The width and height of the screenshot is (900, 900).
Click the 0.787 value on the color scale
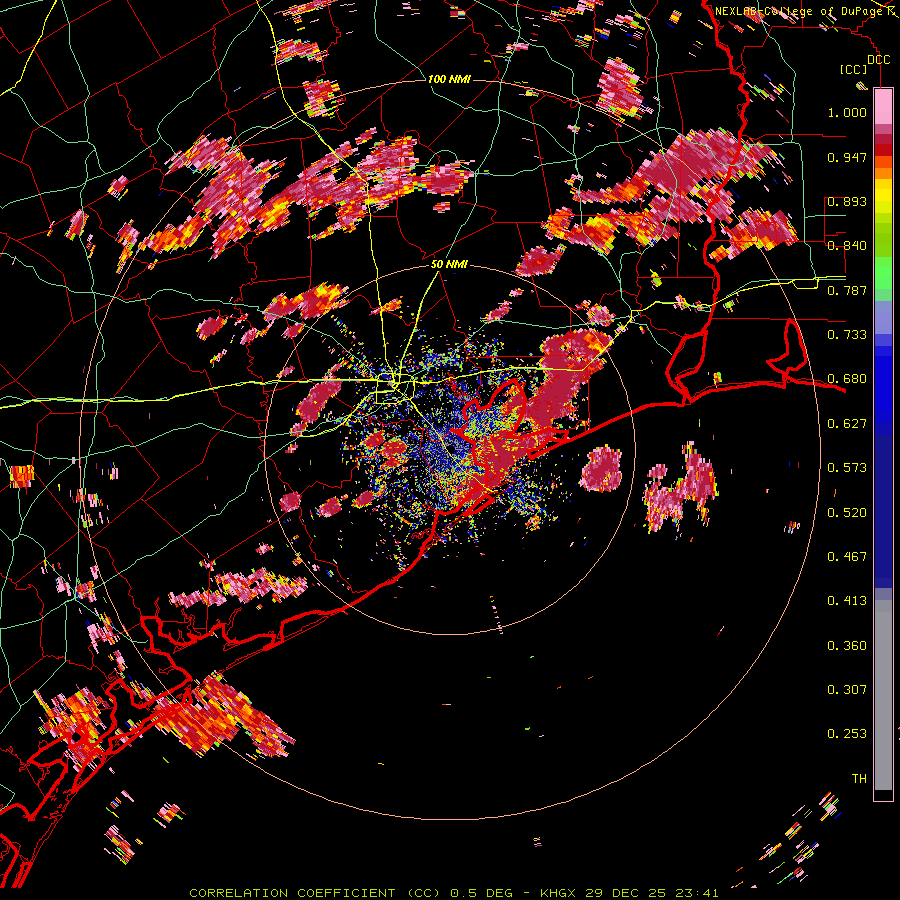click(x=847, y=290)
